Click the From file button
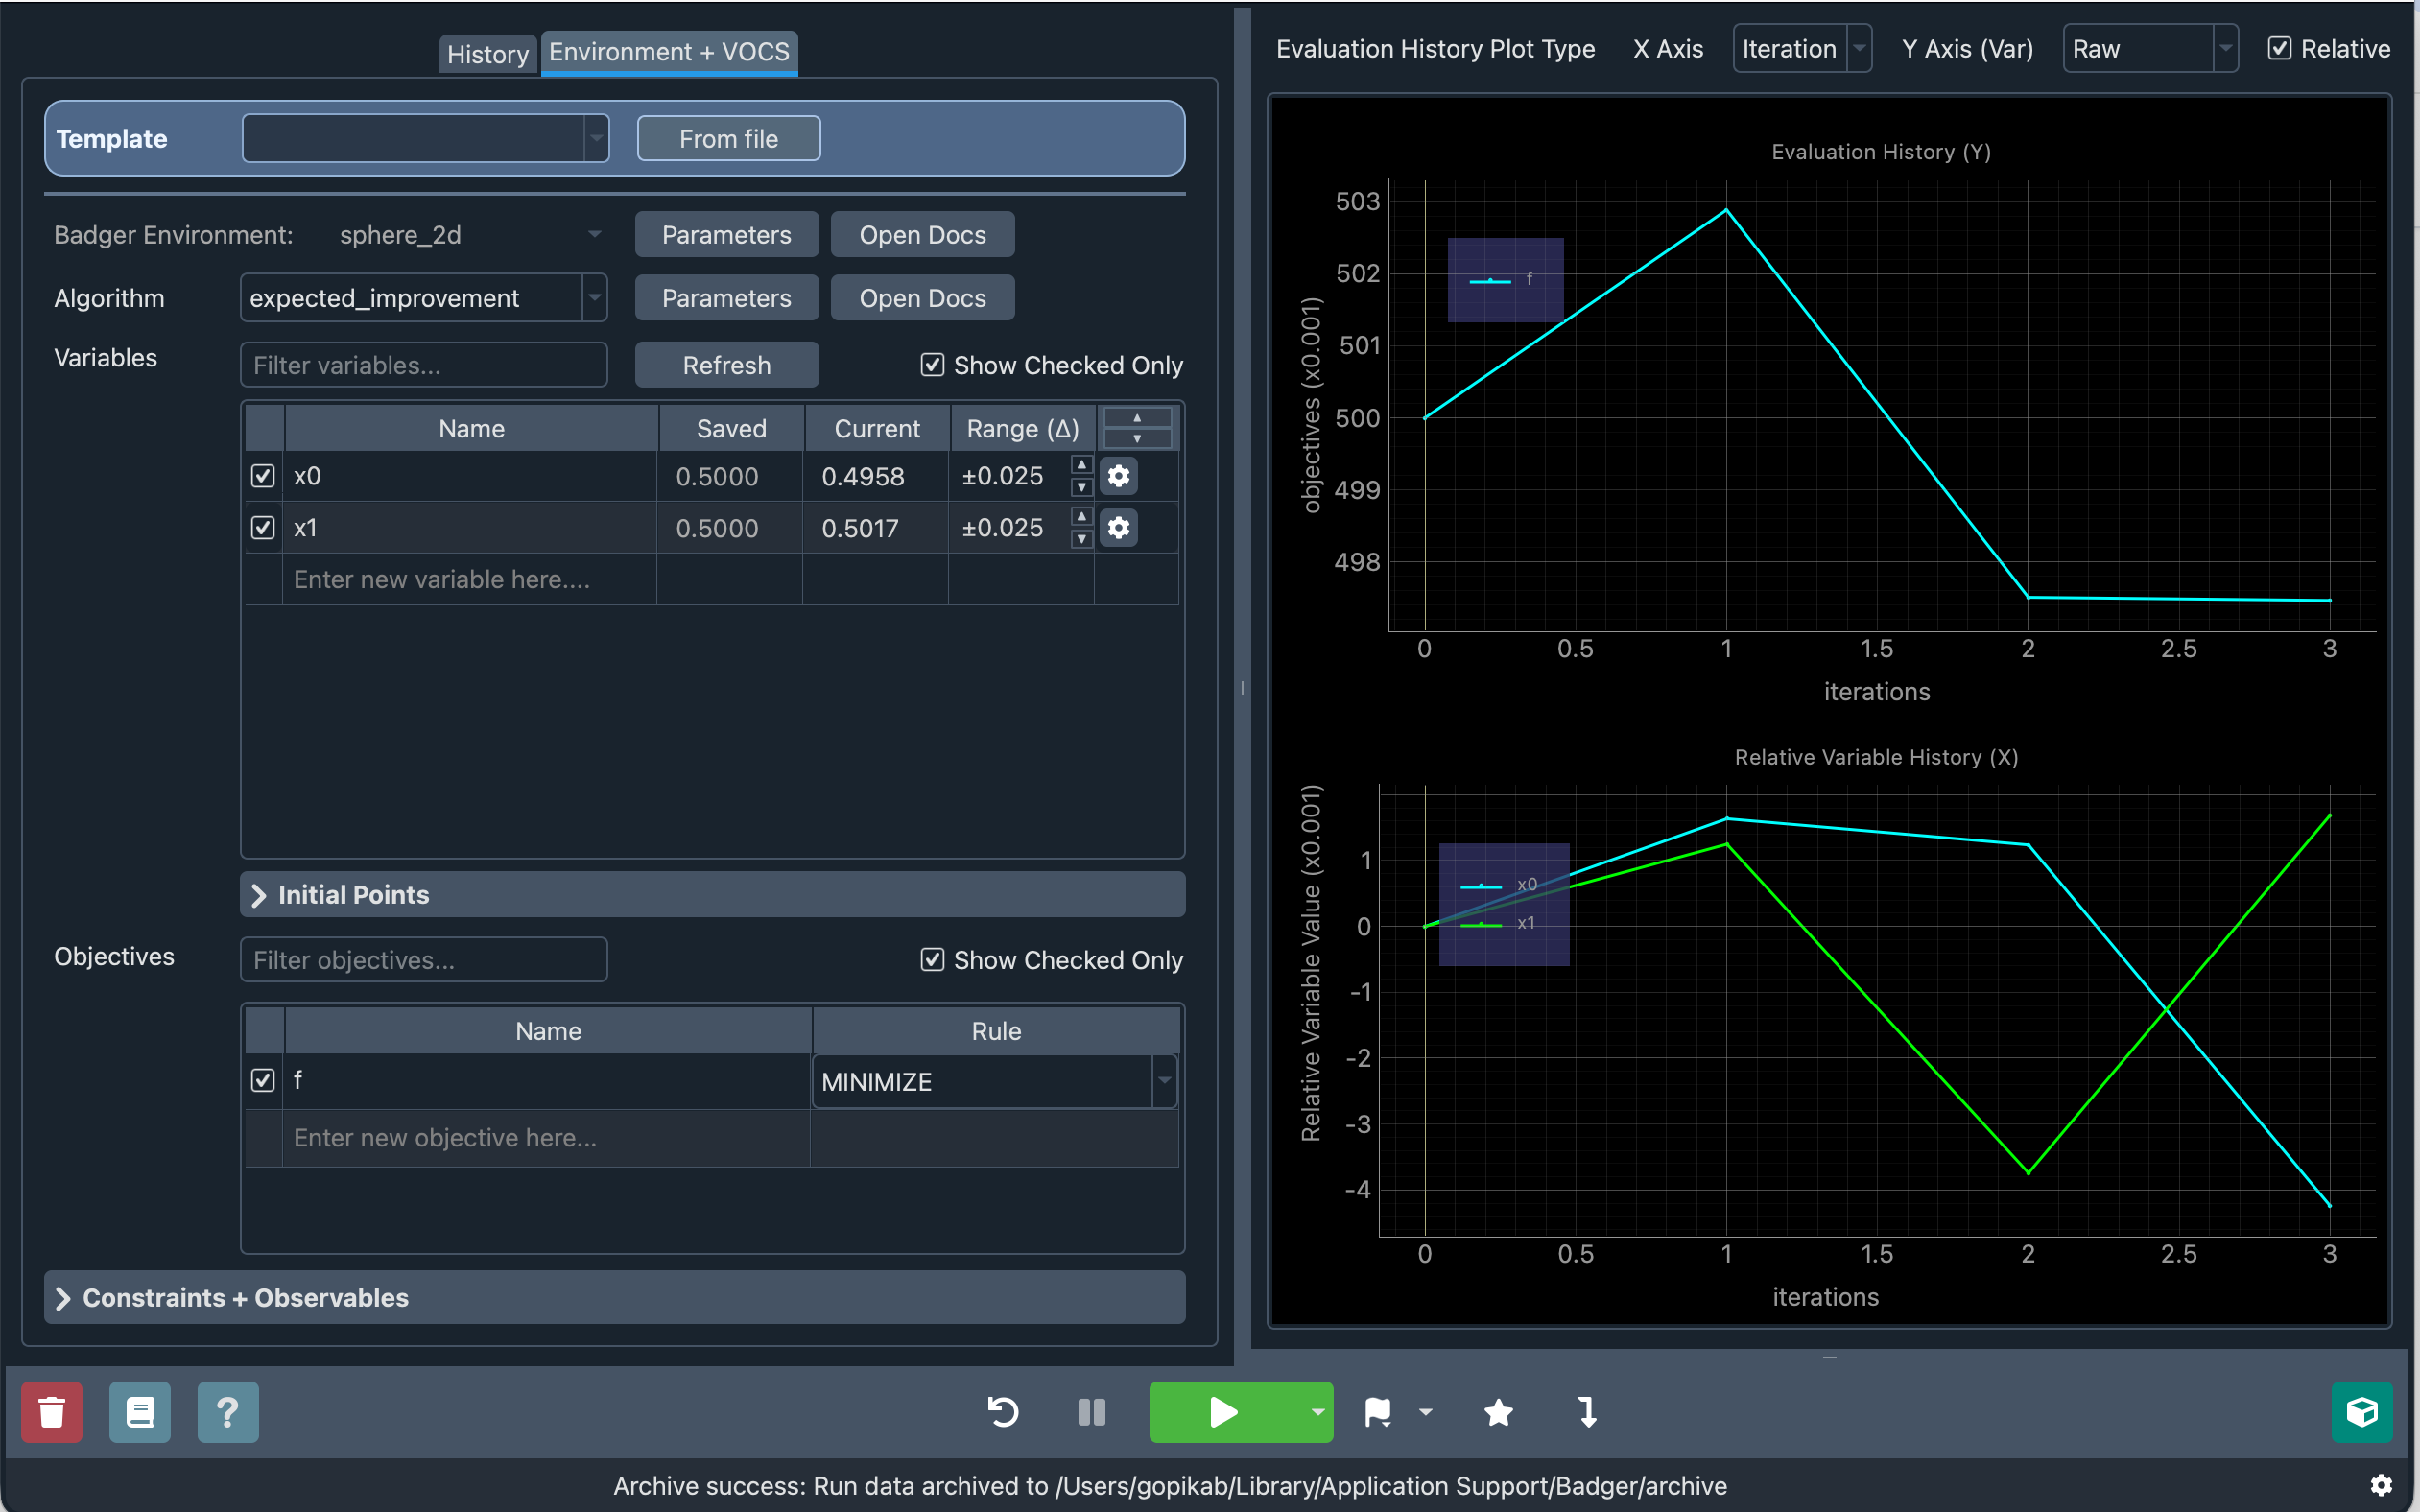This screenshot has width=2420, height=1512. (728, 138)
